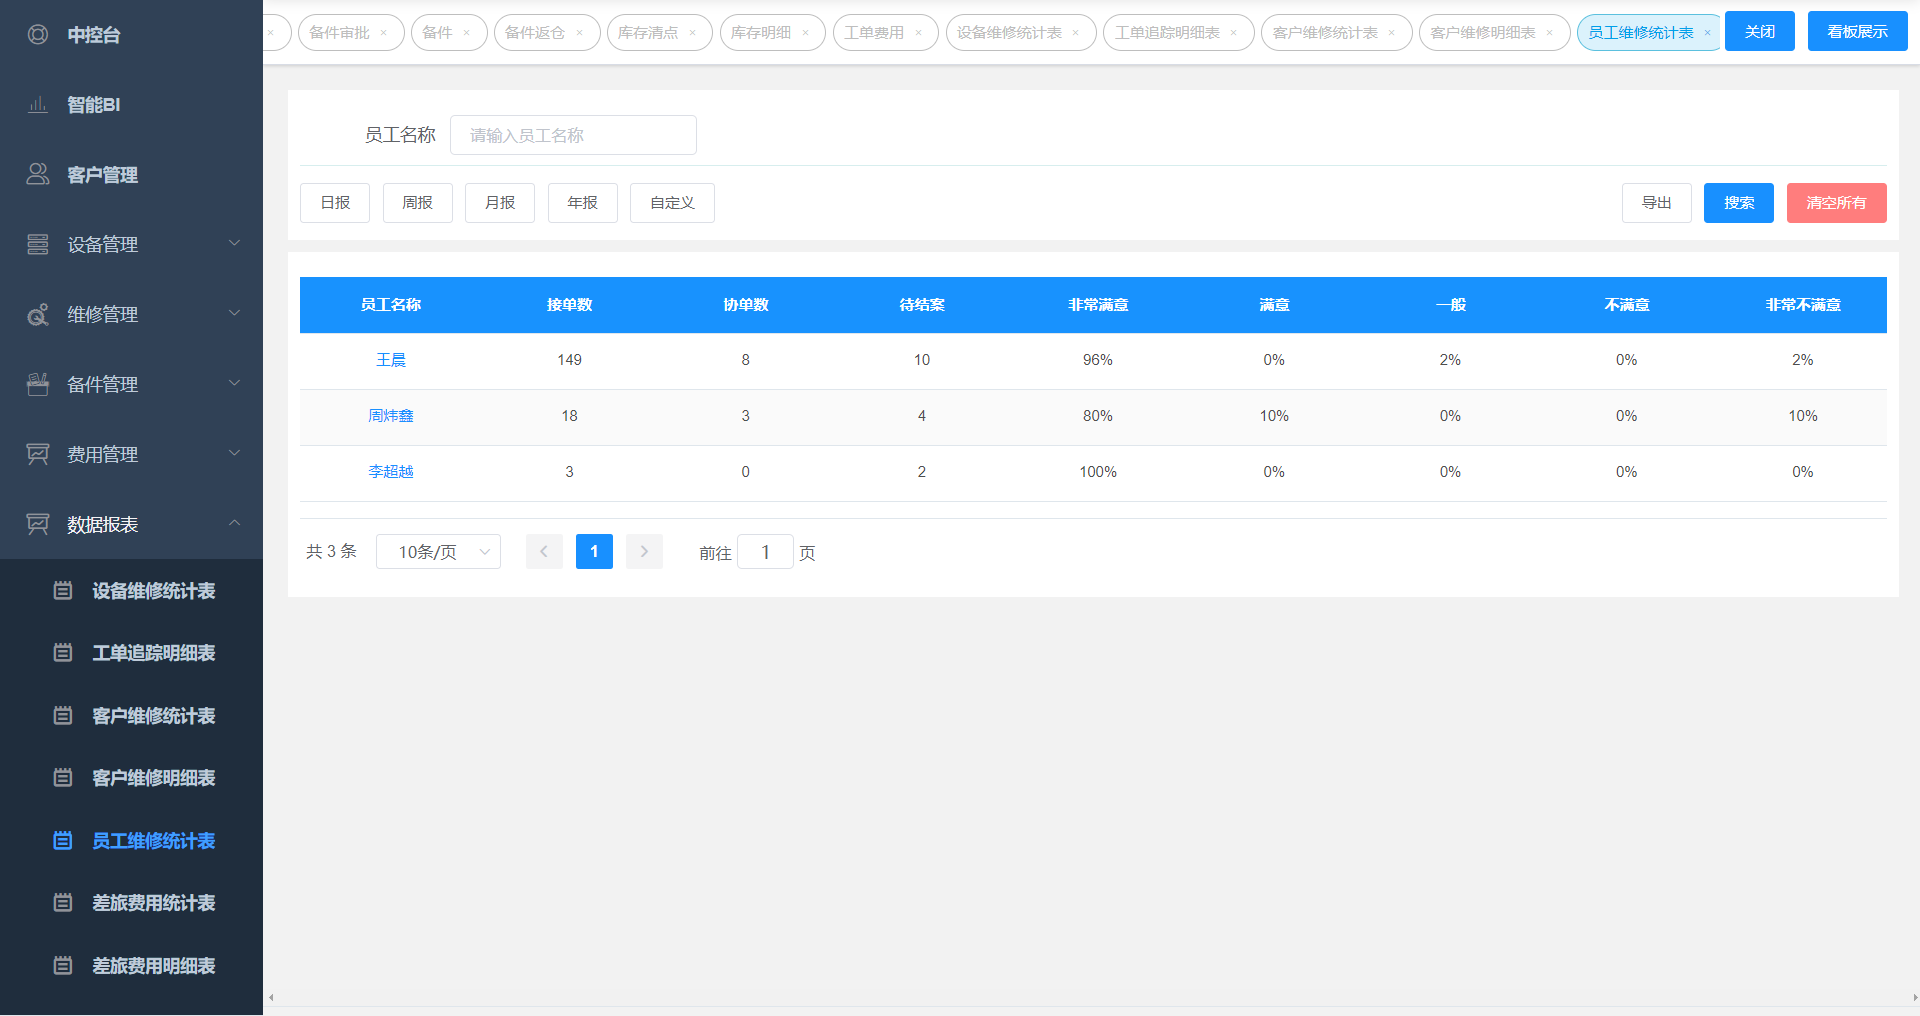This screenshot has width=1920, height=1016.
Task: Click the 看板展示 button
Action: coord(1857,32)
